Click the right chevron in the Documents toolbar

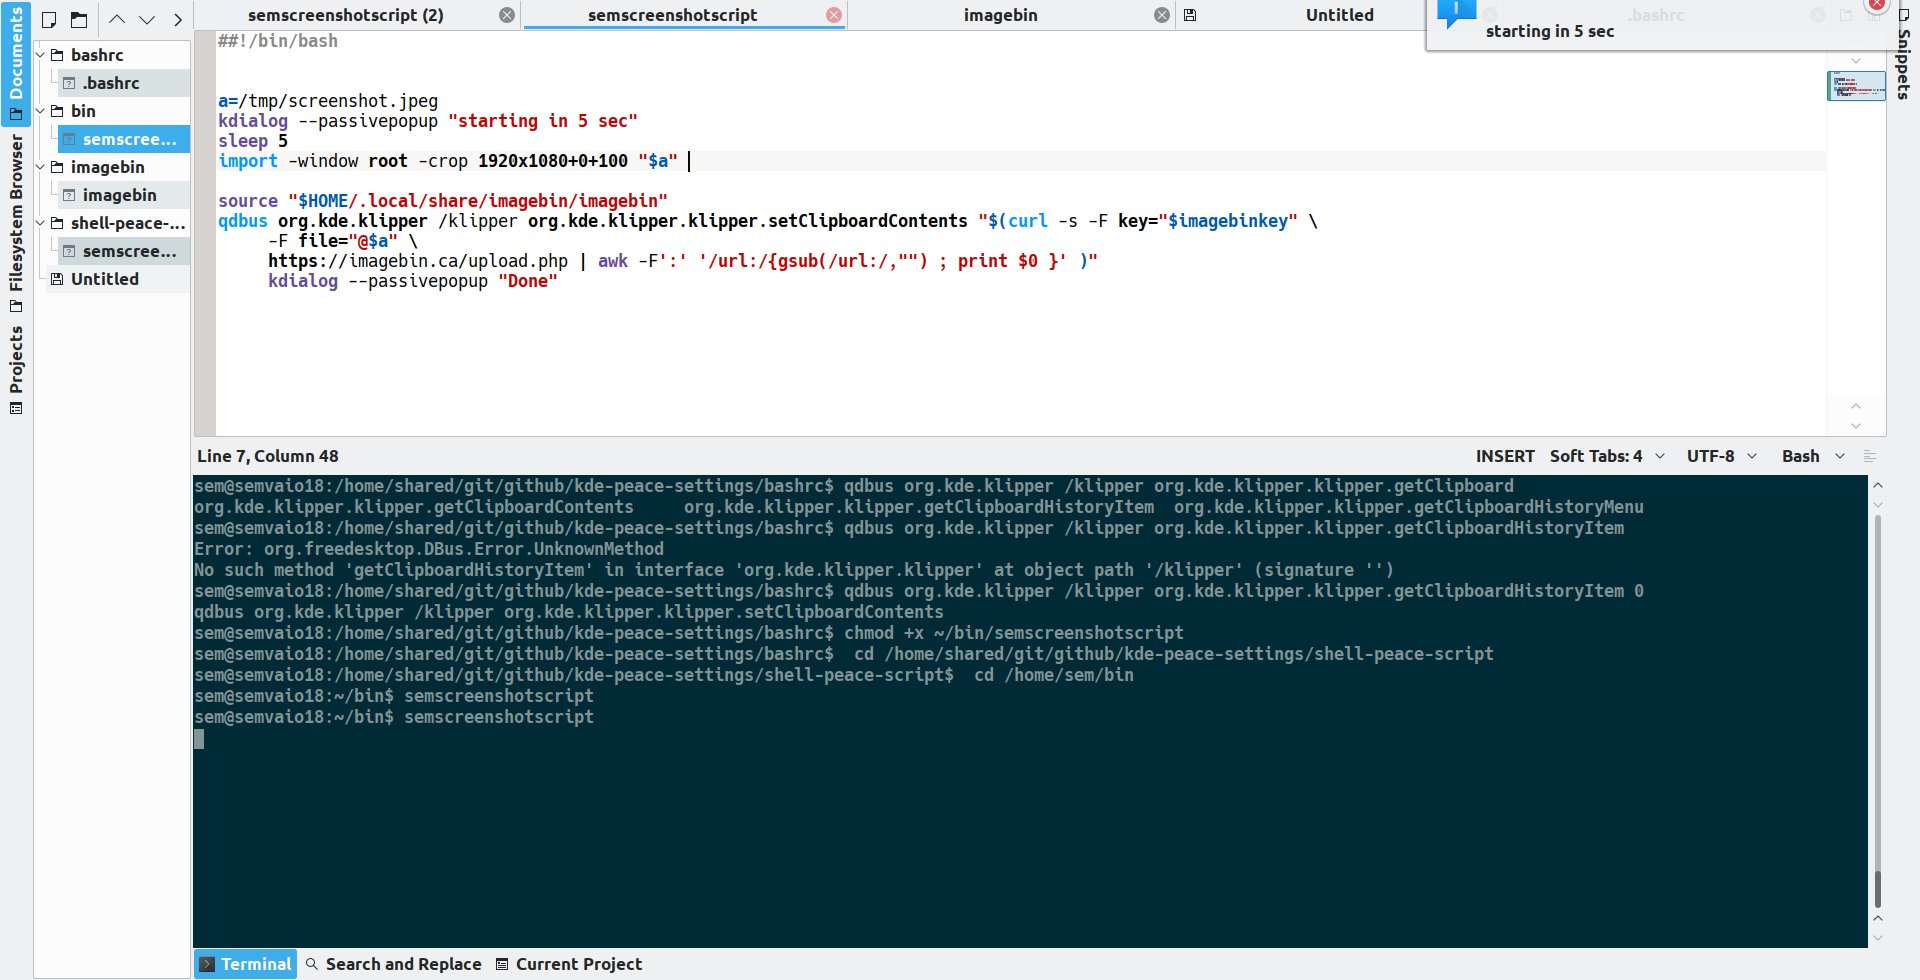(178, 19)
